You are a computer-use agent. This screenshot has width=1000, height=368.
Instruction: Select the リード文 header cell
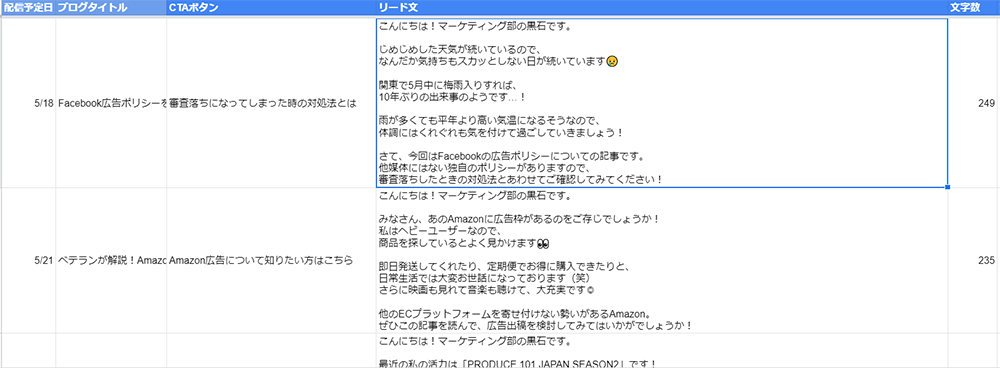coord(662,8)
